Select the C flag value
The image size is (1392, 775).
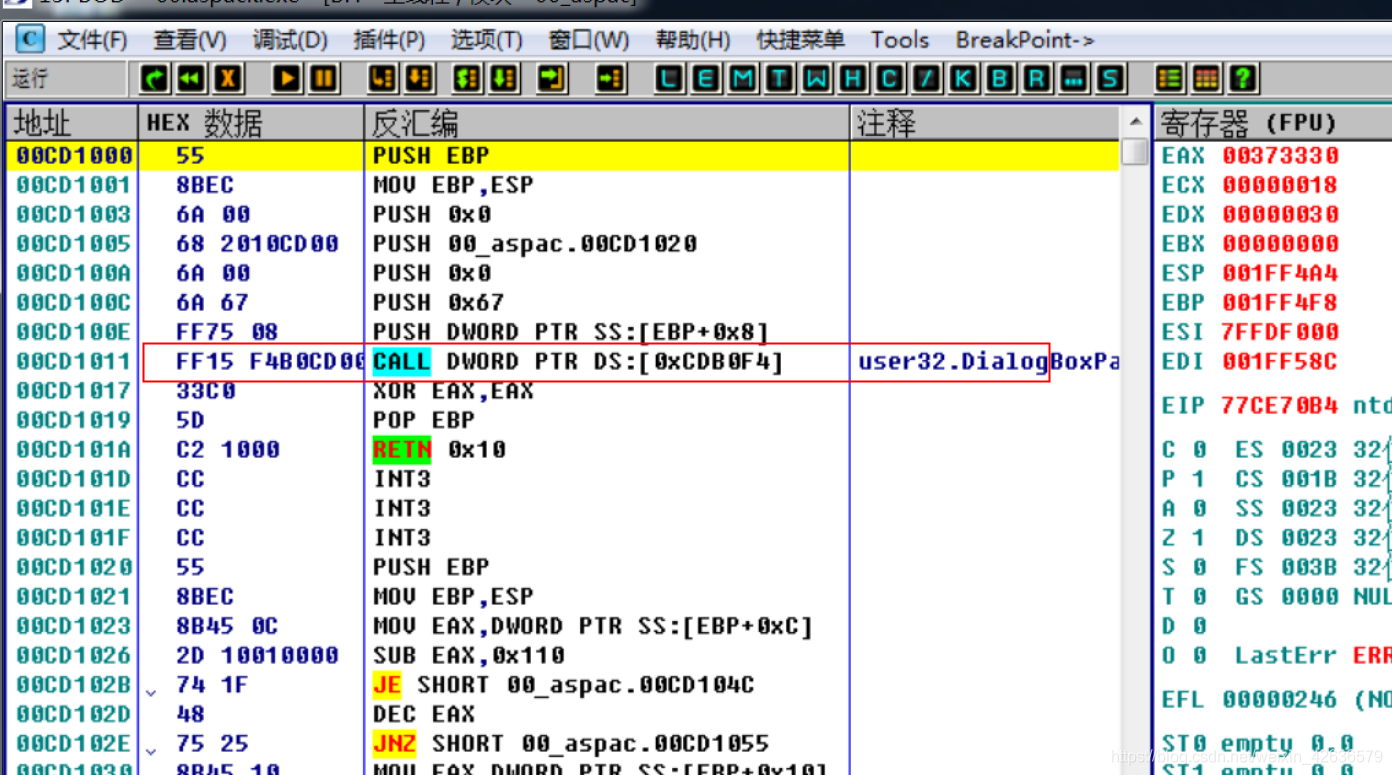pos(1199,450)
